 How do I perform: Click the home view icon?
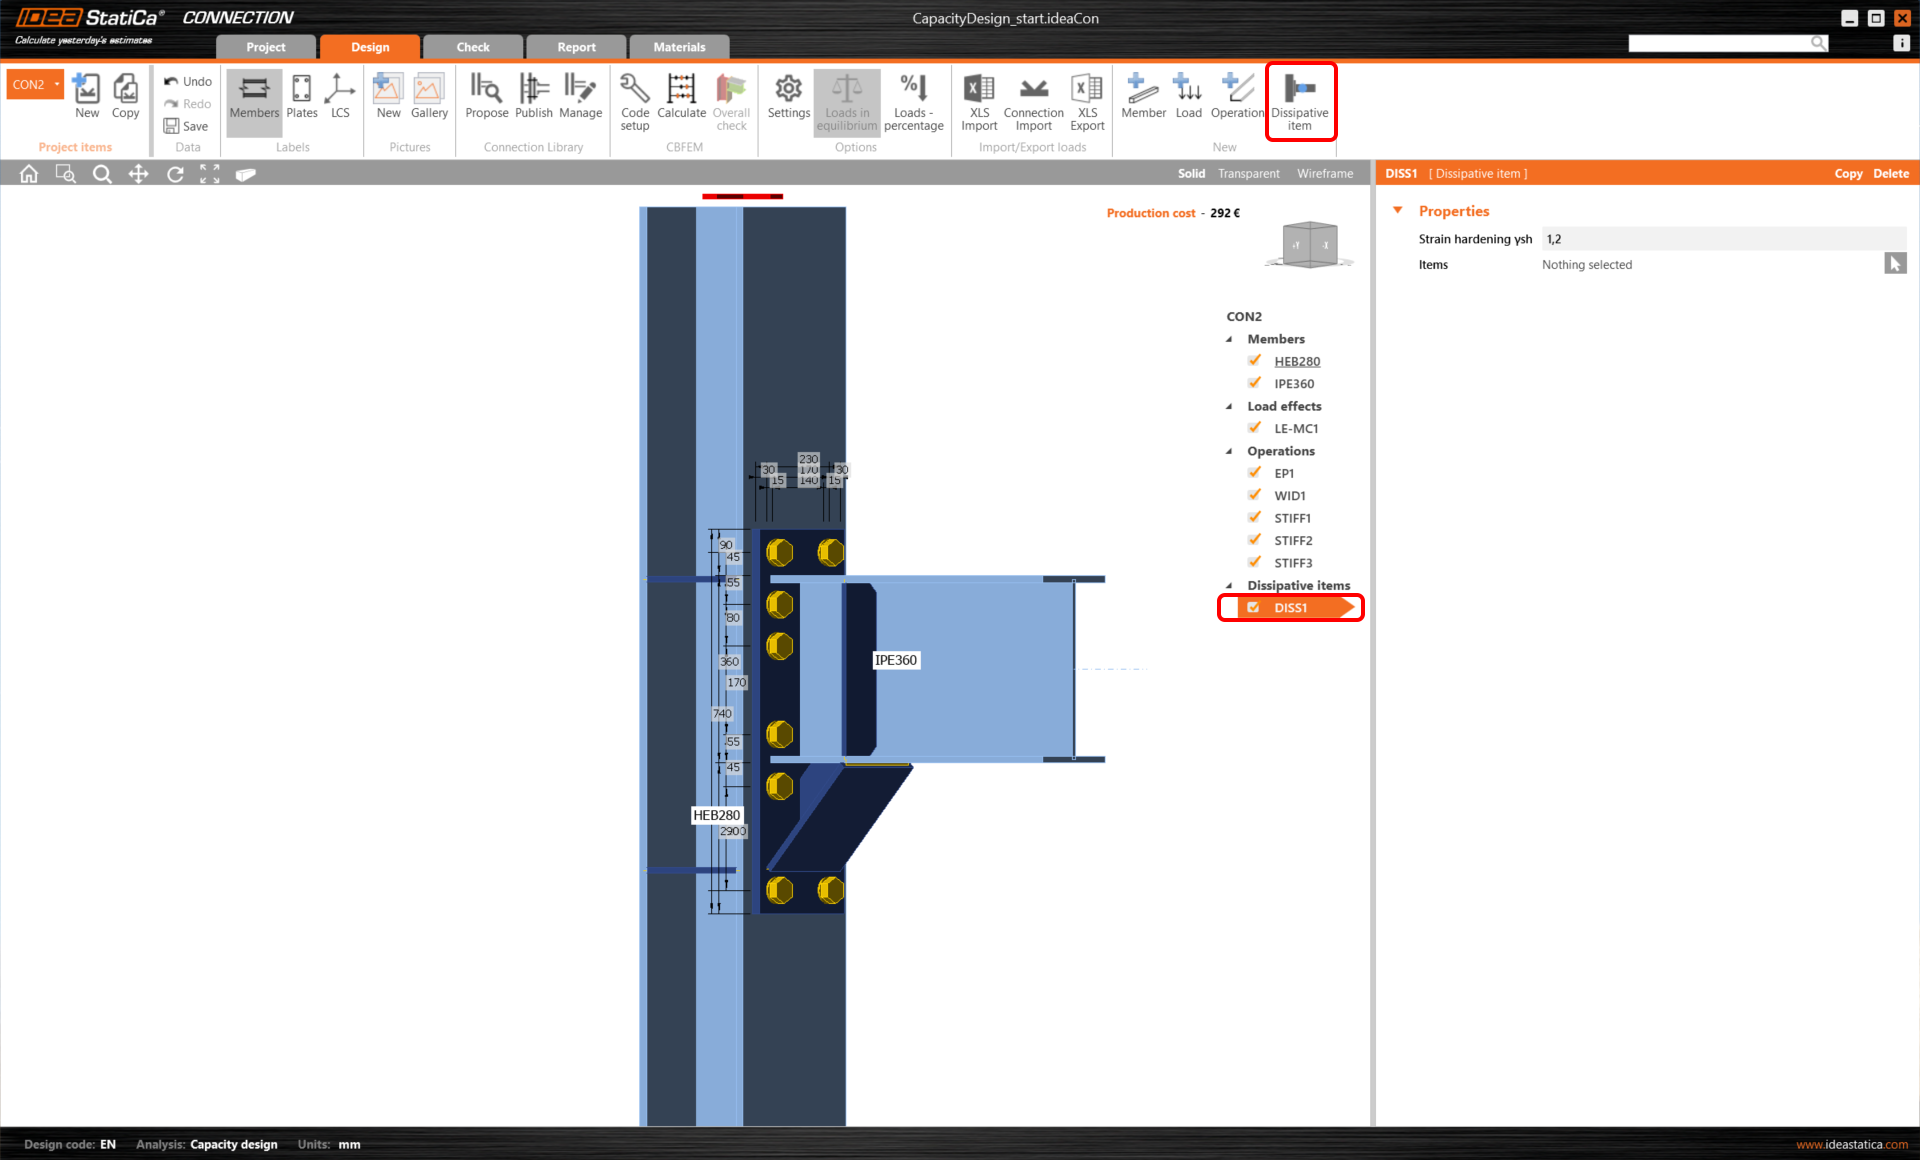(29, 174)
